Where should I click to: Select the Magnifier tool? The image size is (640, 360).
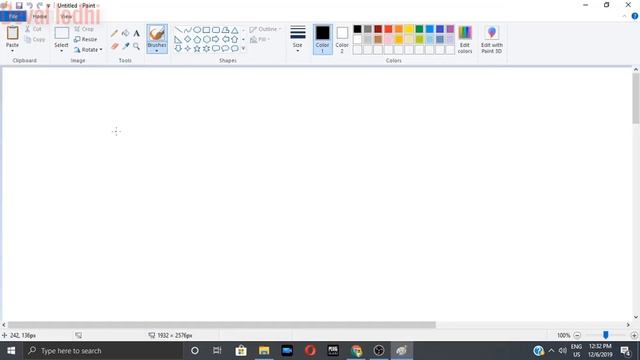pyautogui.click(x=136, y=46)
